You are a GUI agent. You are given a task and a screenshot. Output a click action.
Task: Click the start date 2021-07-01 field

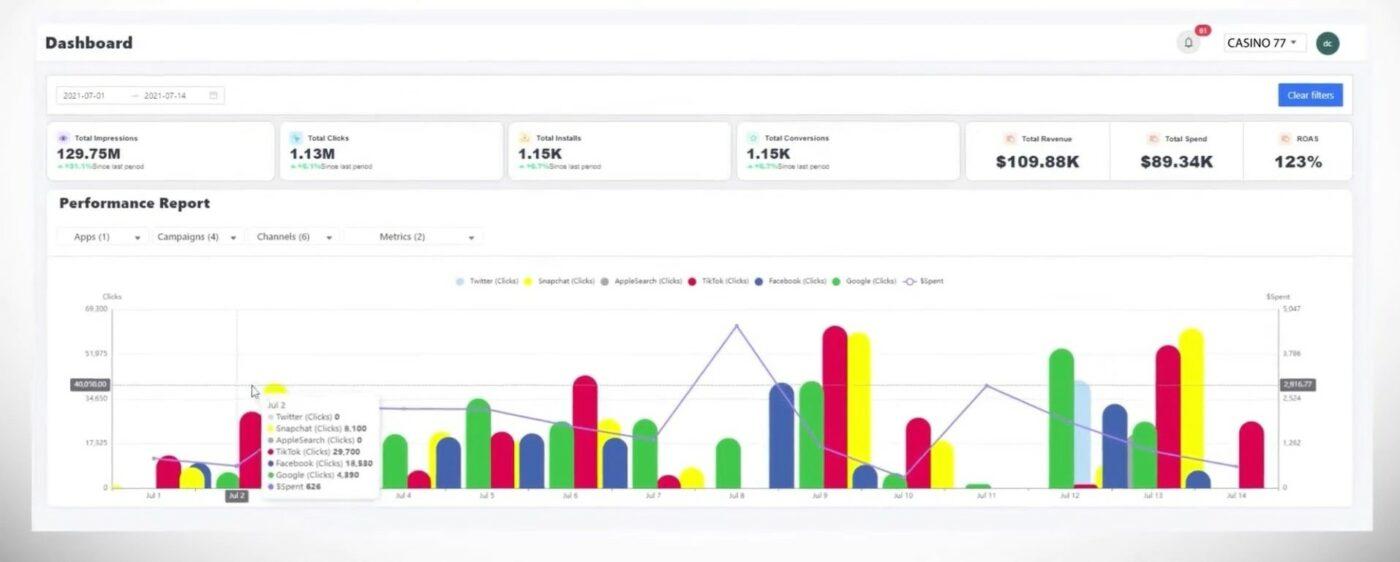coord(85,96)
